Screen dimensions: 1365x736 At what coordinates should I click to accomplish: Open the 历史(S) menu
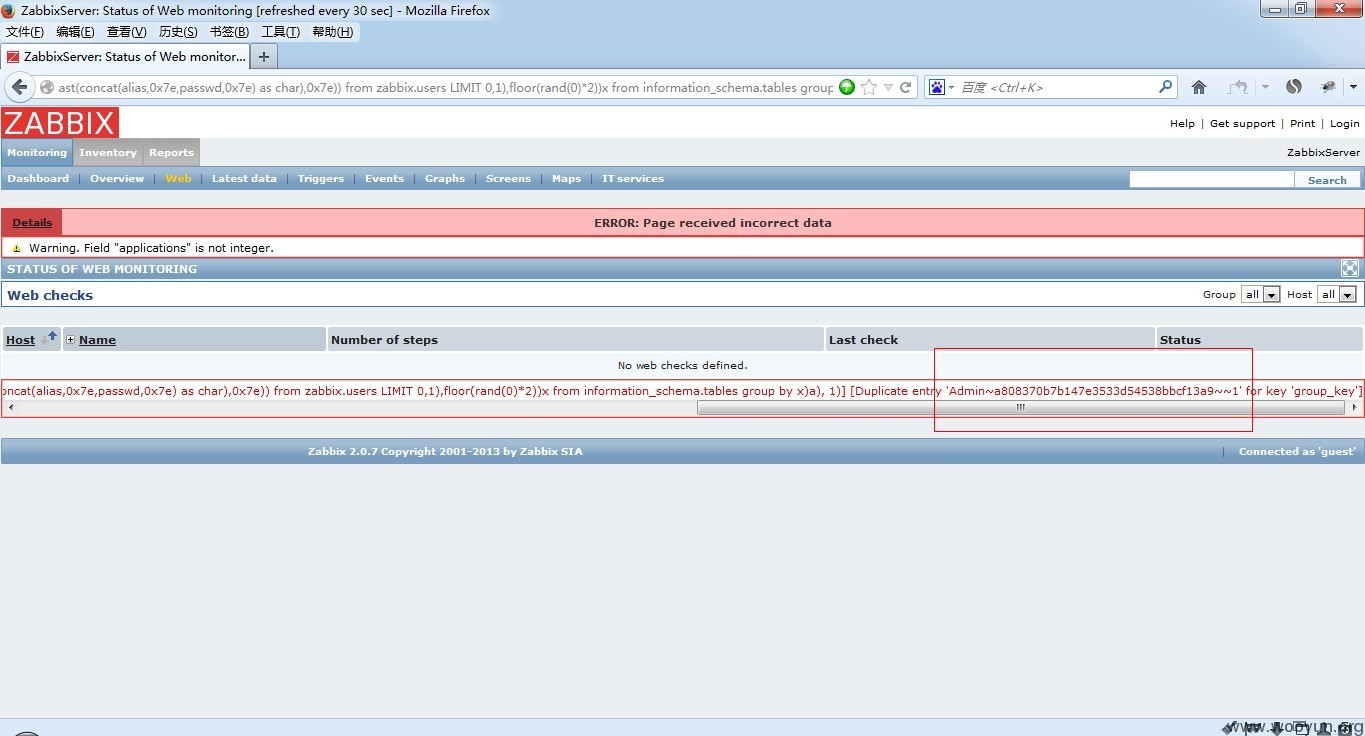point(178,32)
